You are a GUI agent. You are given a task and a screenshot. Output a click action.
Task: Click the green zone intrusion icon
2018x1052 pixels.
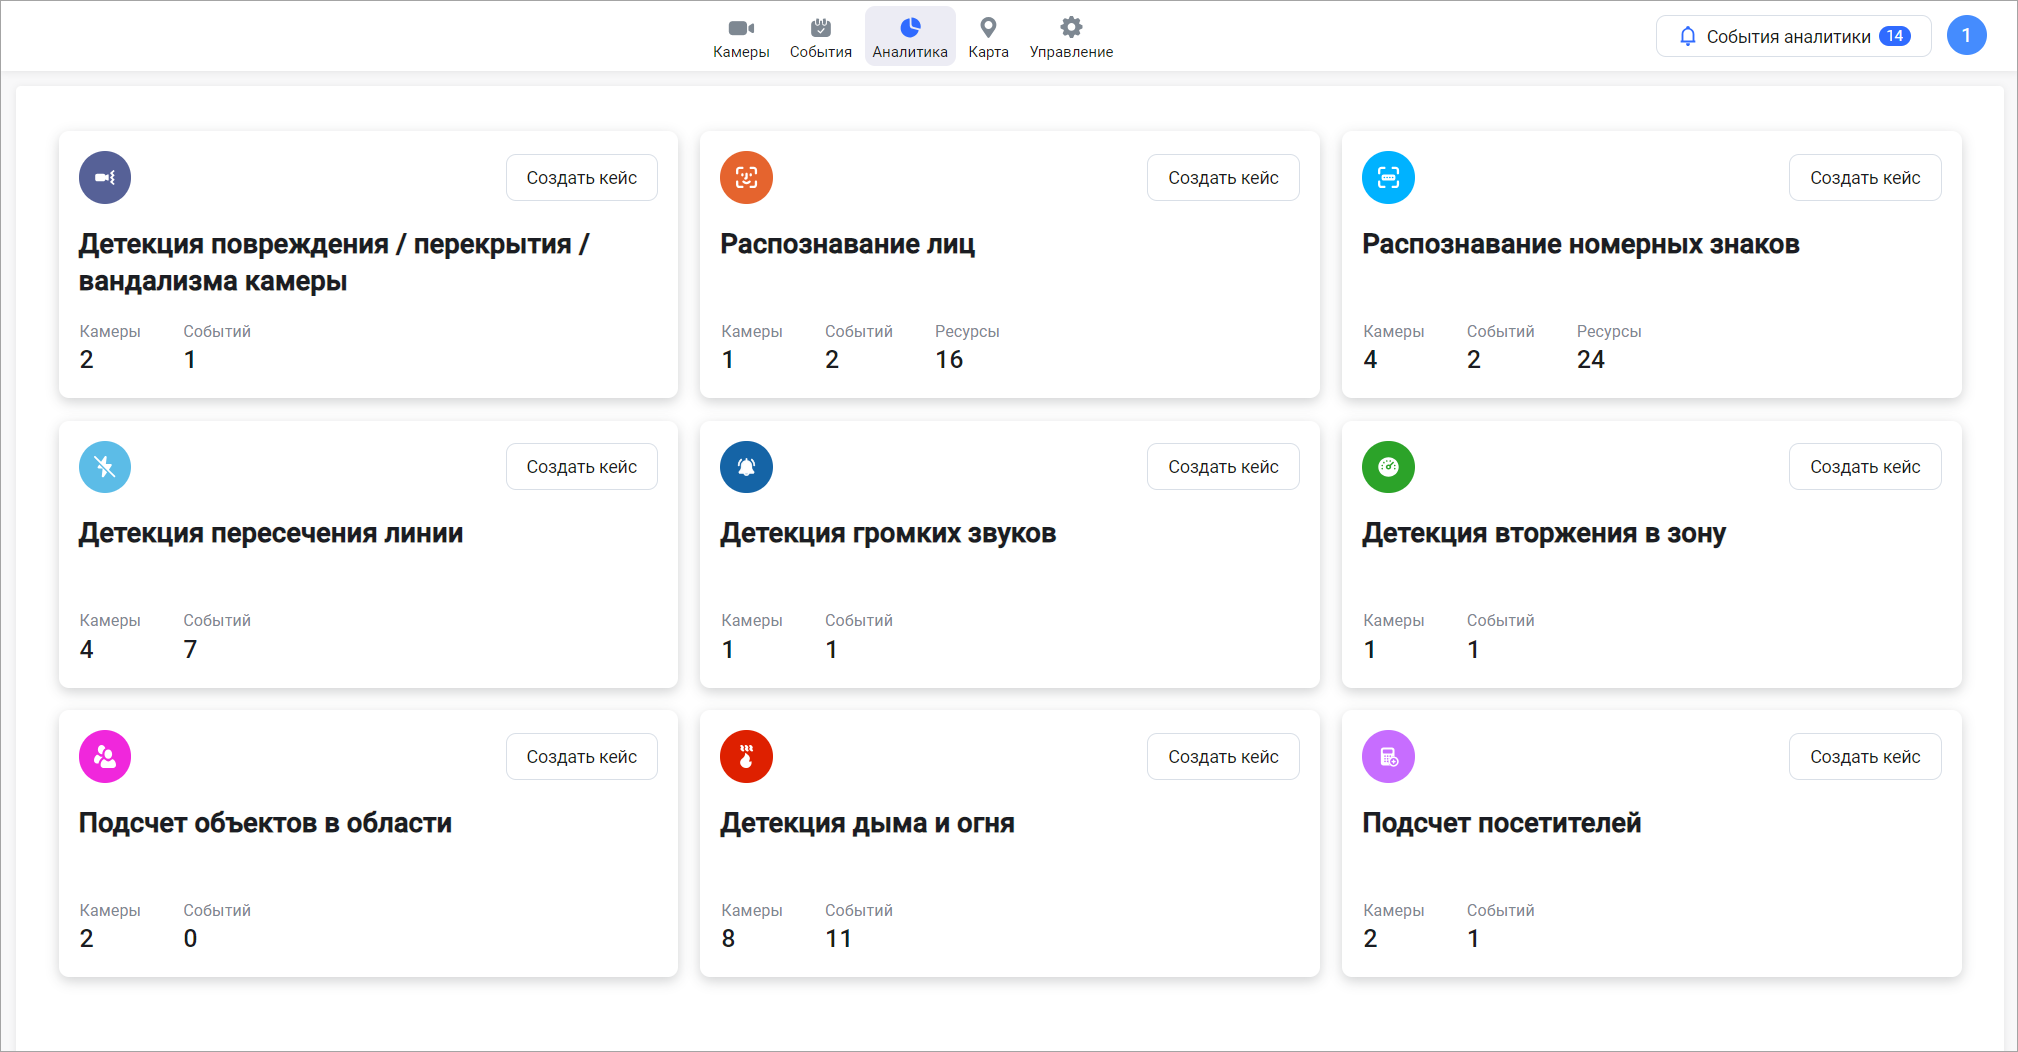[x=1388, y=467]
